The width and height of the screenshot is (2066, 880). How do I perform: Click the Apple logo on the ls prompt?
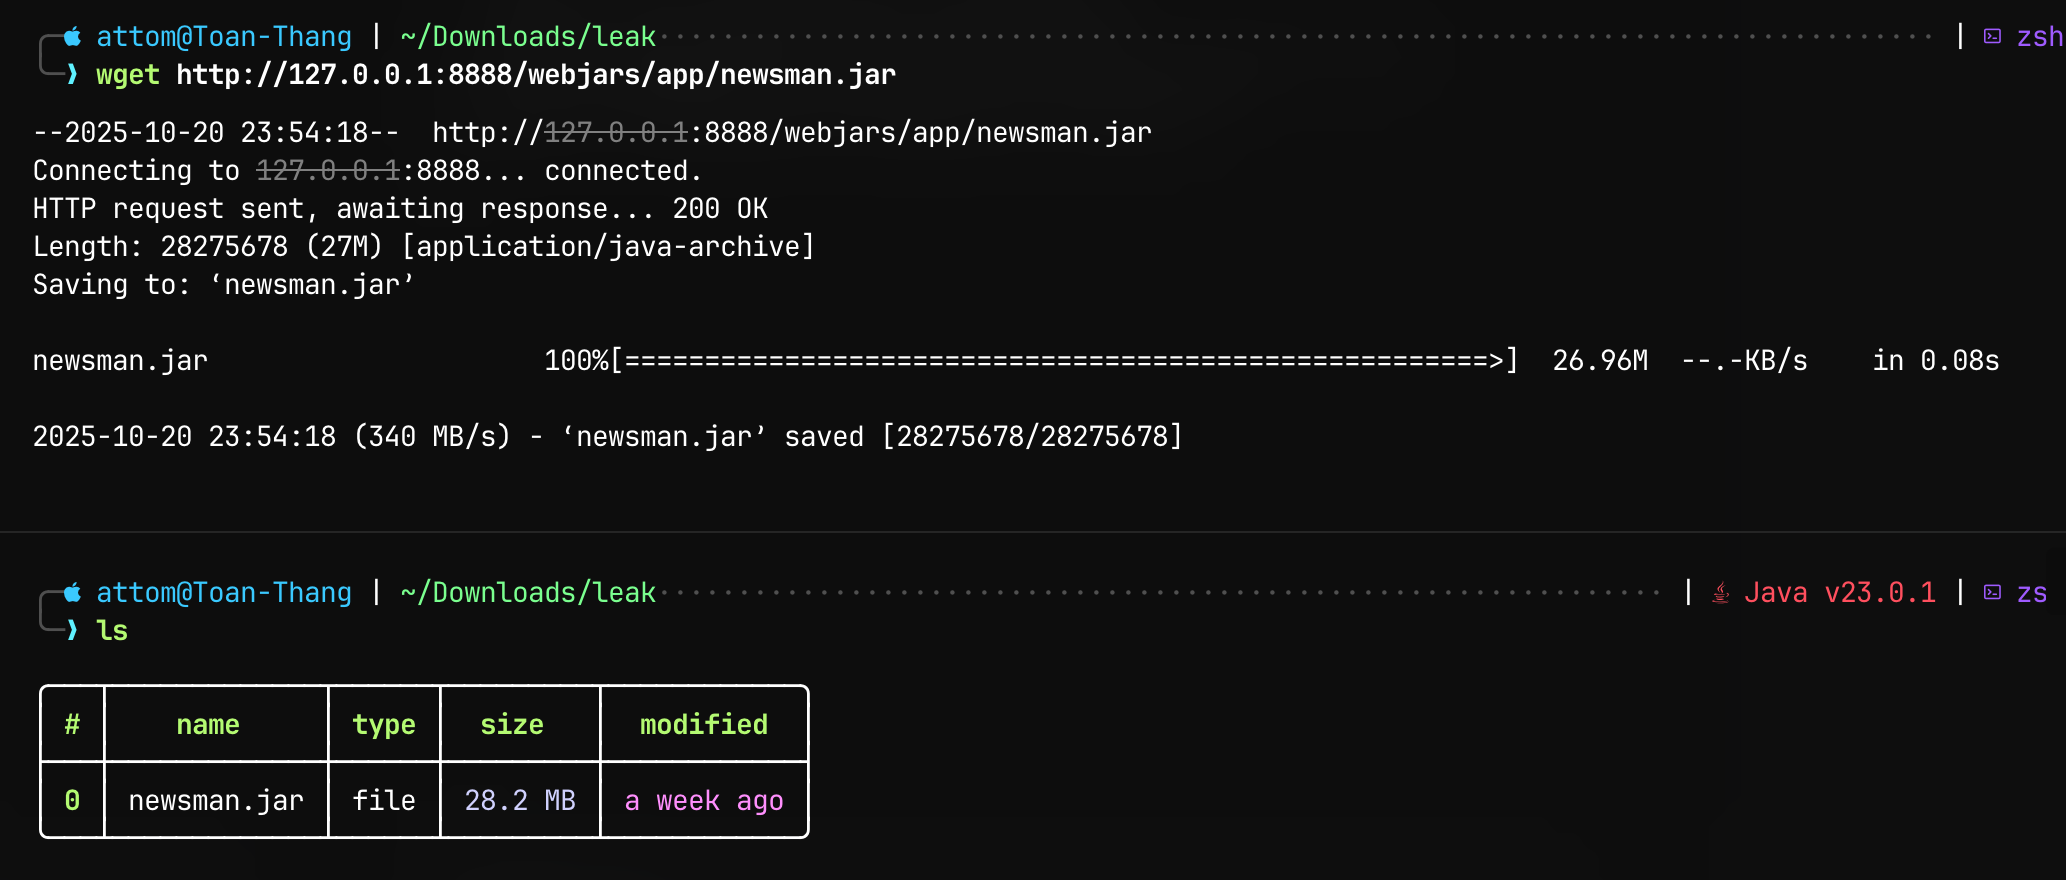pos(72,593)
